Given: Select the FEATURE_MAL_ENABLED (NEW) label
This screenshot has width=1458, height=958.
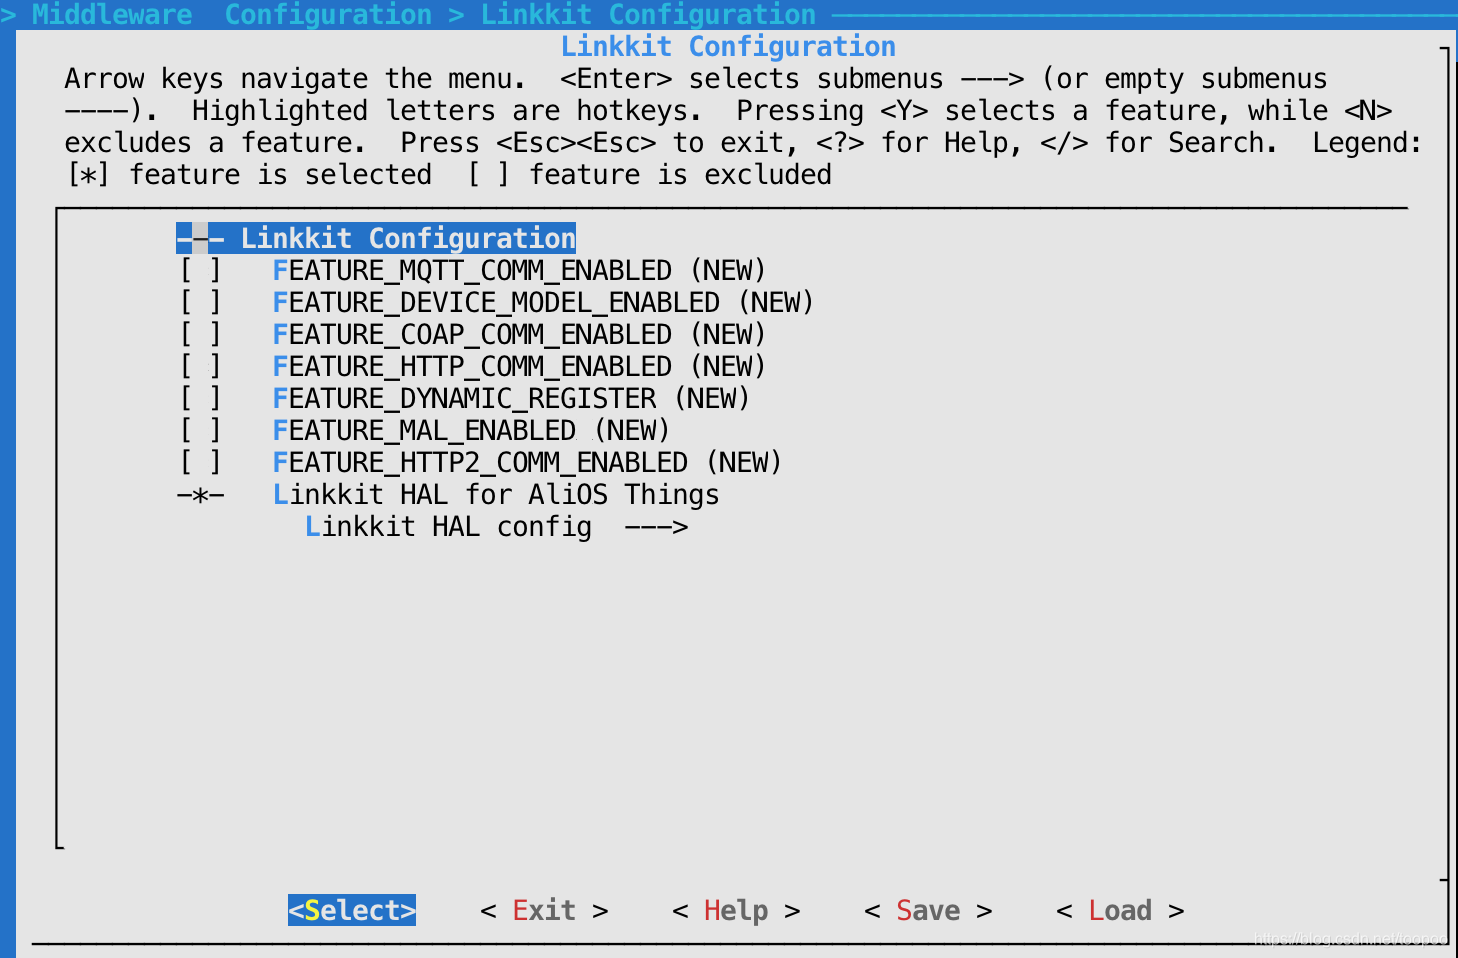Looking at the screenshot, I should click(x=471, y=431).
